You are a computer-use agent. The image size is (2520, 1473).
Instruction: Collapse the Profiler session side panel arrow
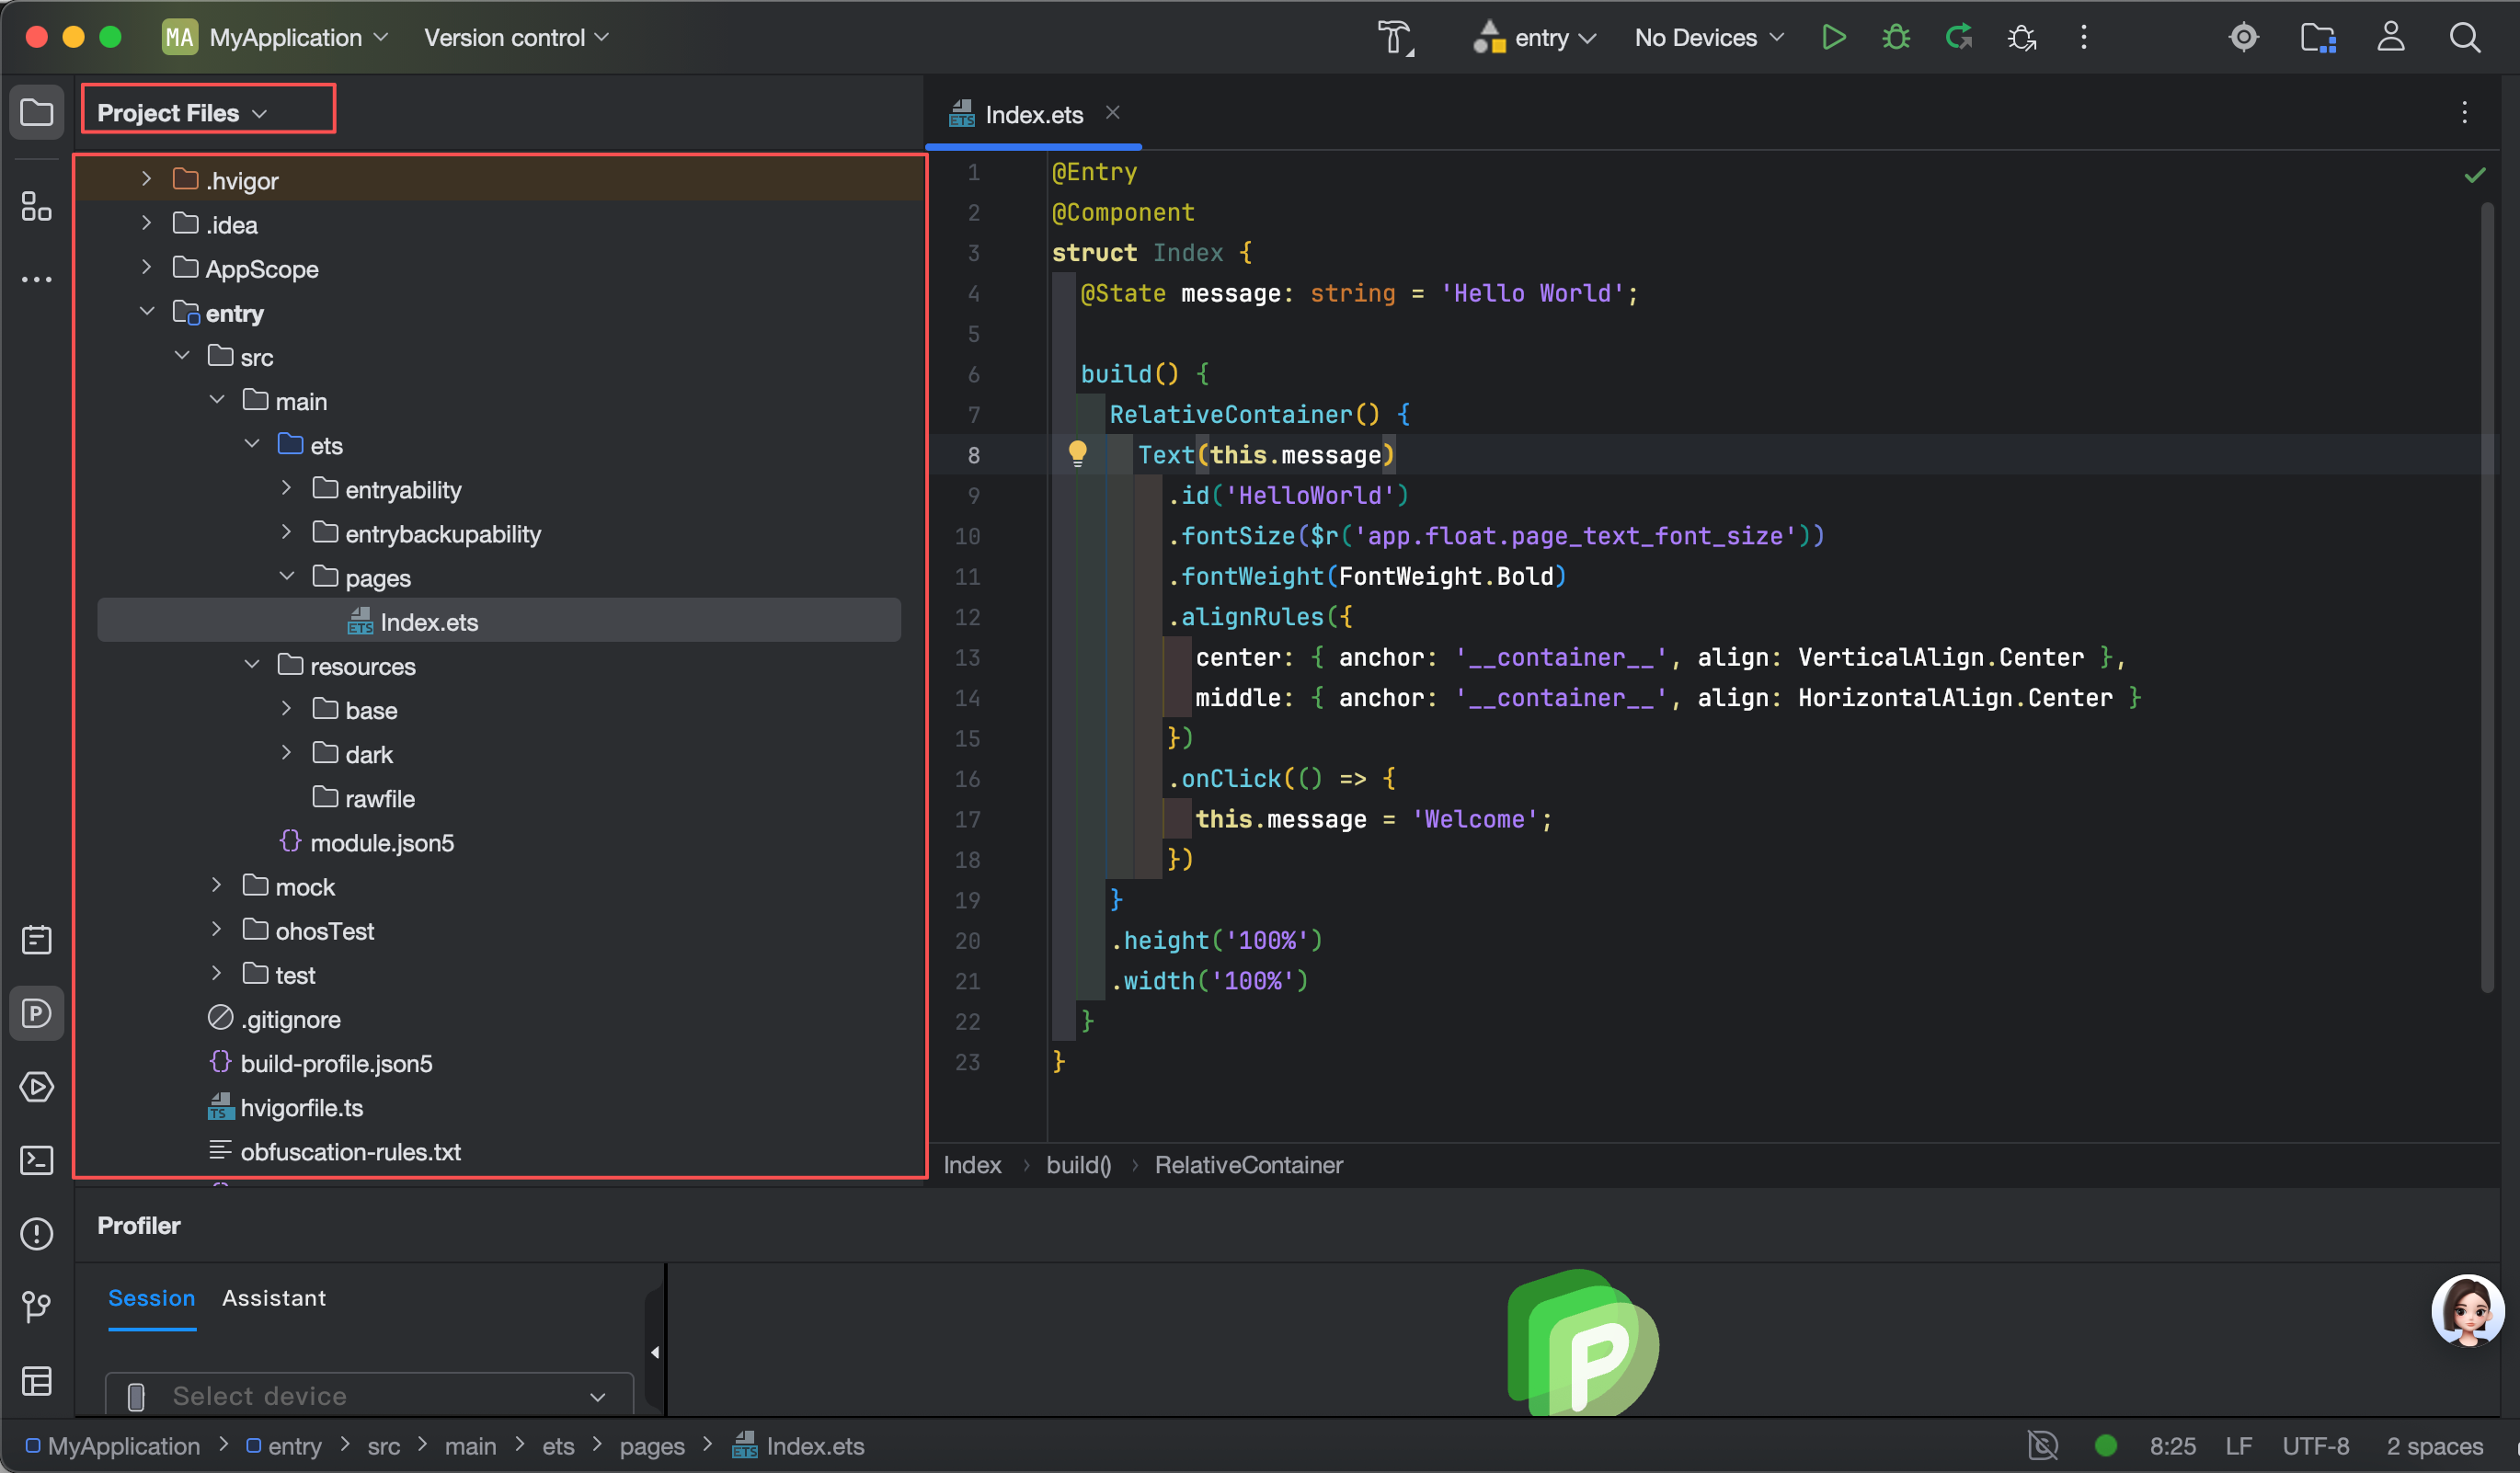[655, 1352]
